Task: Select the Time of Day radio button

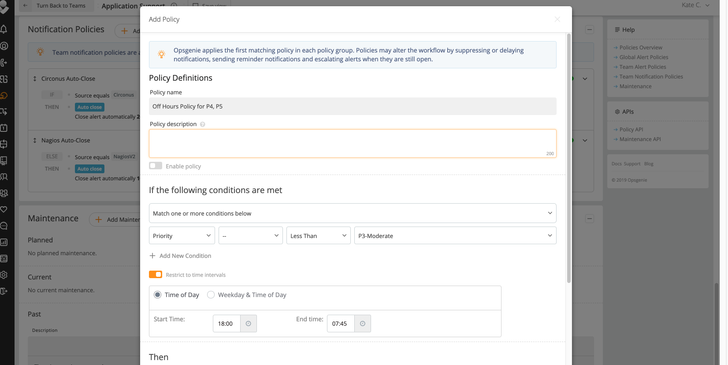Action: coord(158,295)
